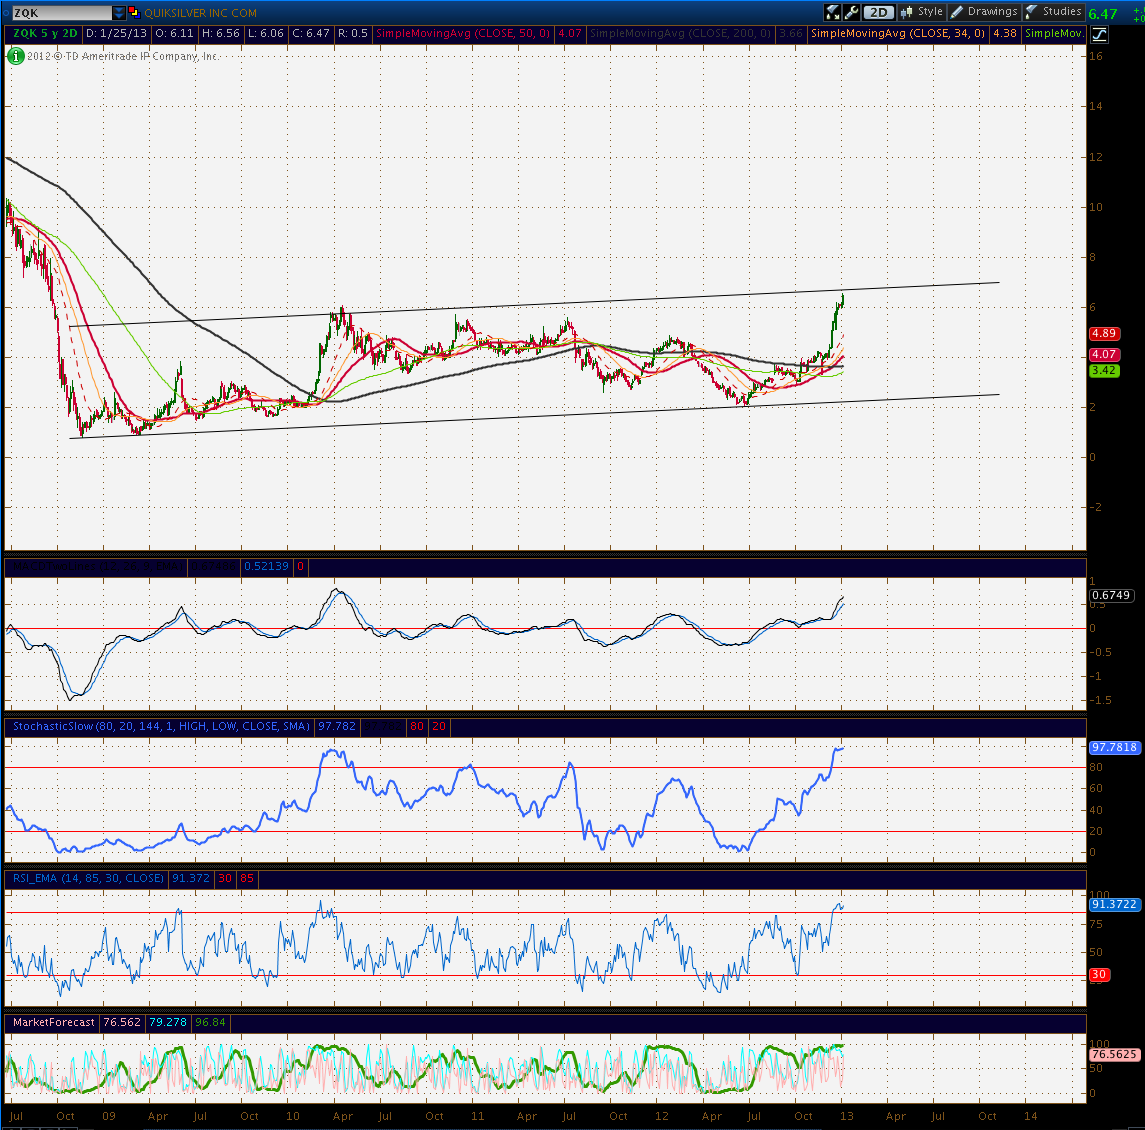Click the red 4.89 price bubble

[x=1103, y=333]
